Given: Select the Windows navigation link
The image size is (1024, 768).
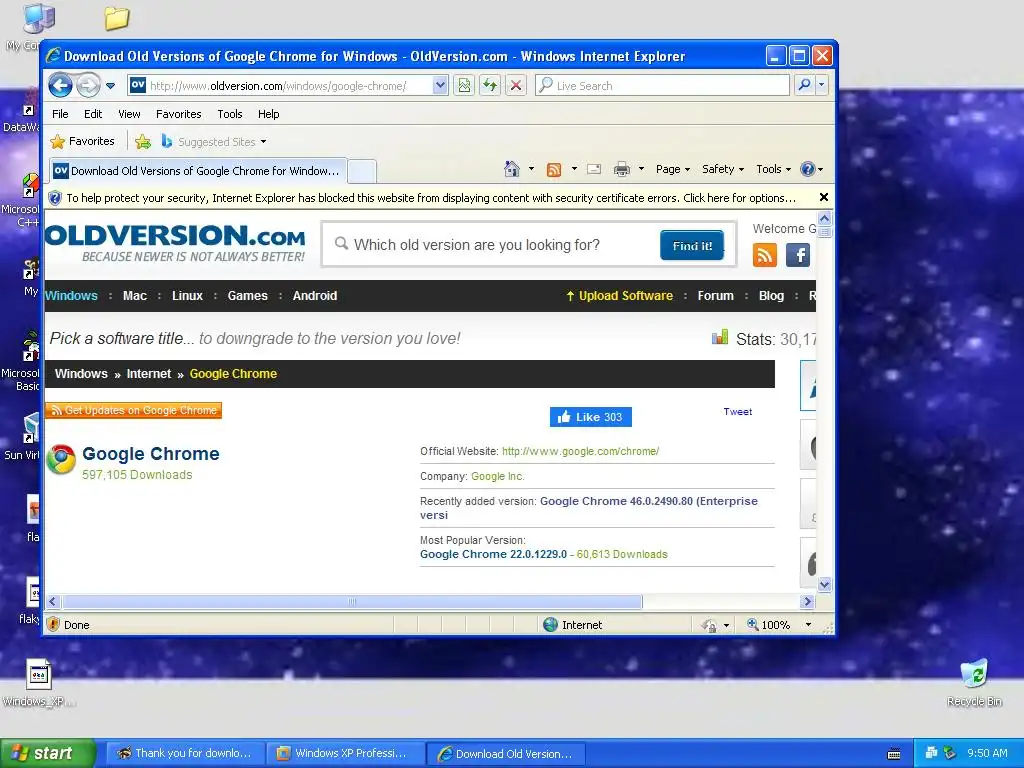Looking at the screenshot, I should pyautogui.click(x=71, y=296).
